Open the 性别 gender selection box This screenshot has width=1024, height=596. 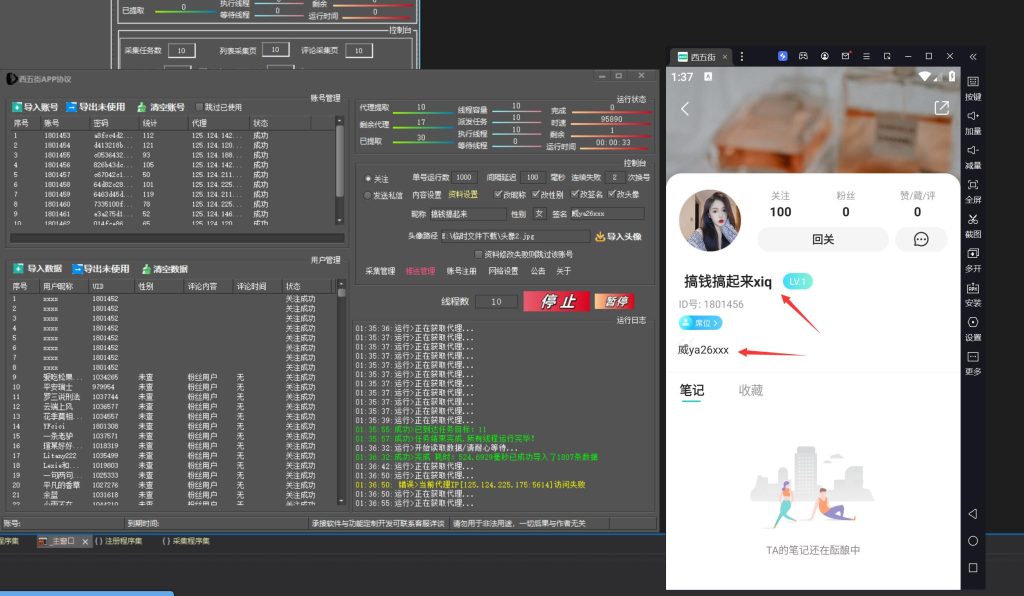(540, 213)
